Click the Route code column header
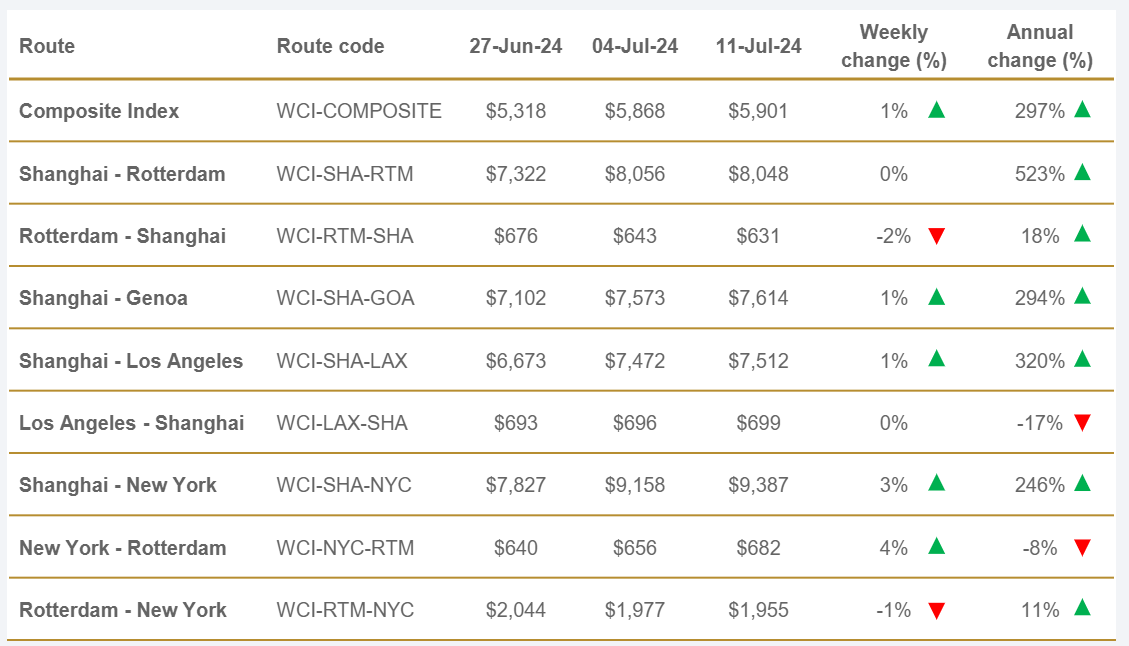This screenshot has height=646, width=1129. [330, 46]
